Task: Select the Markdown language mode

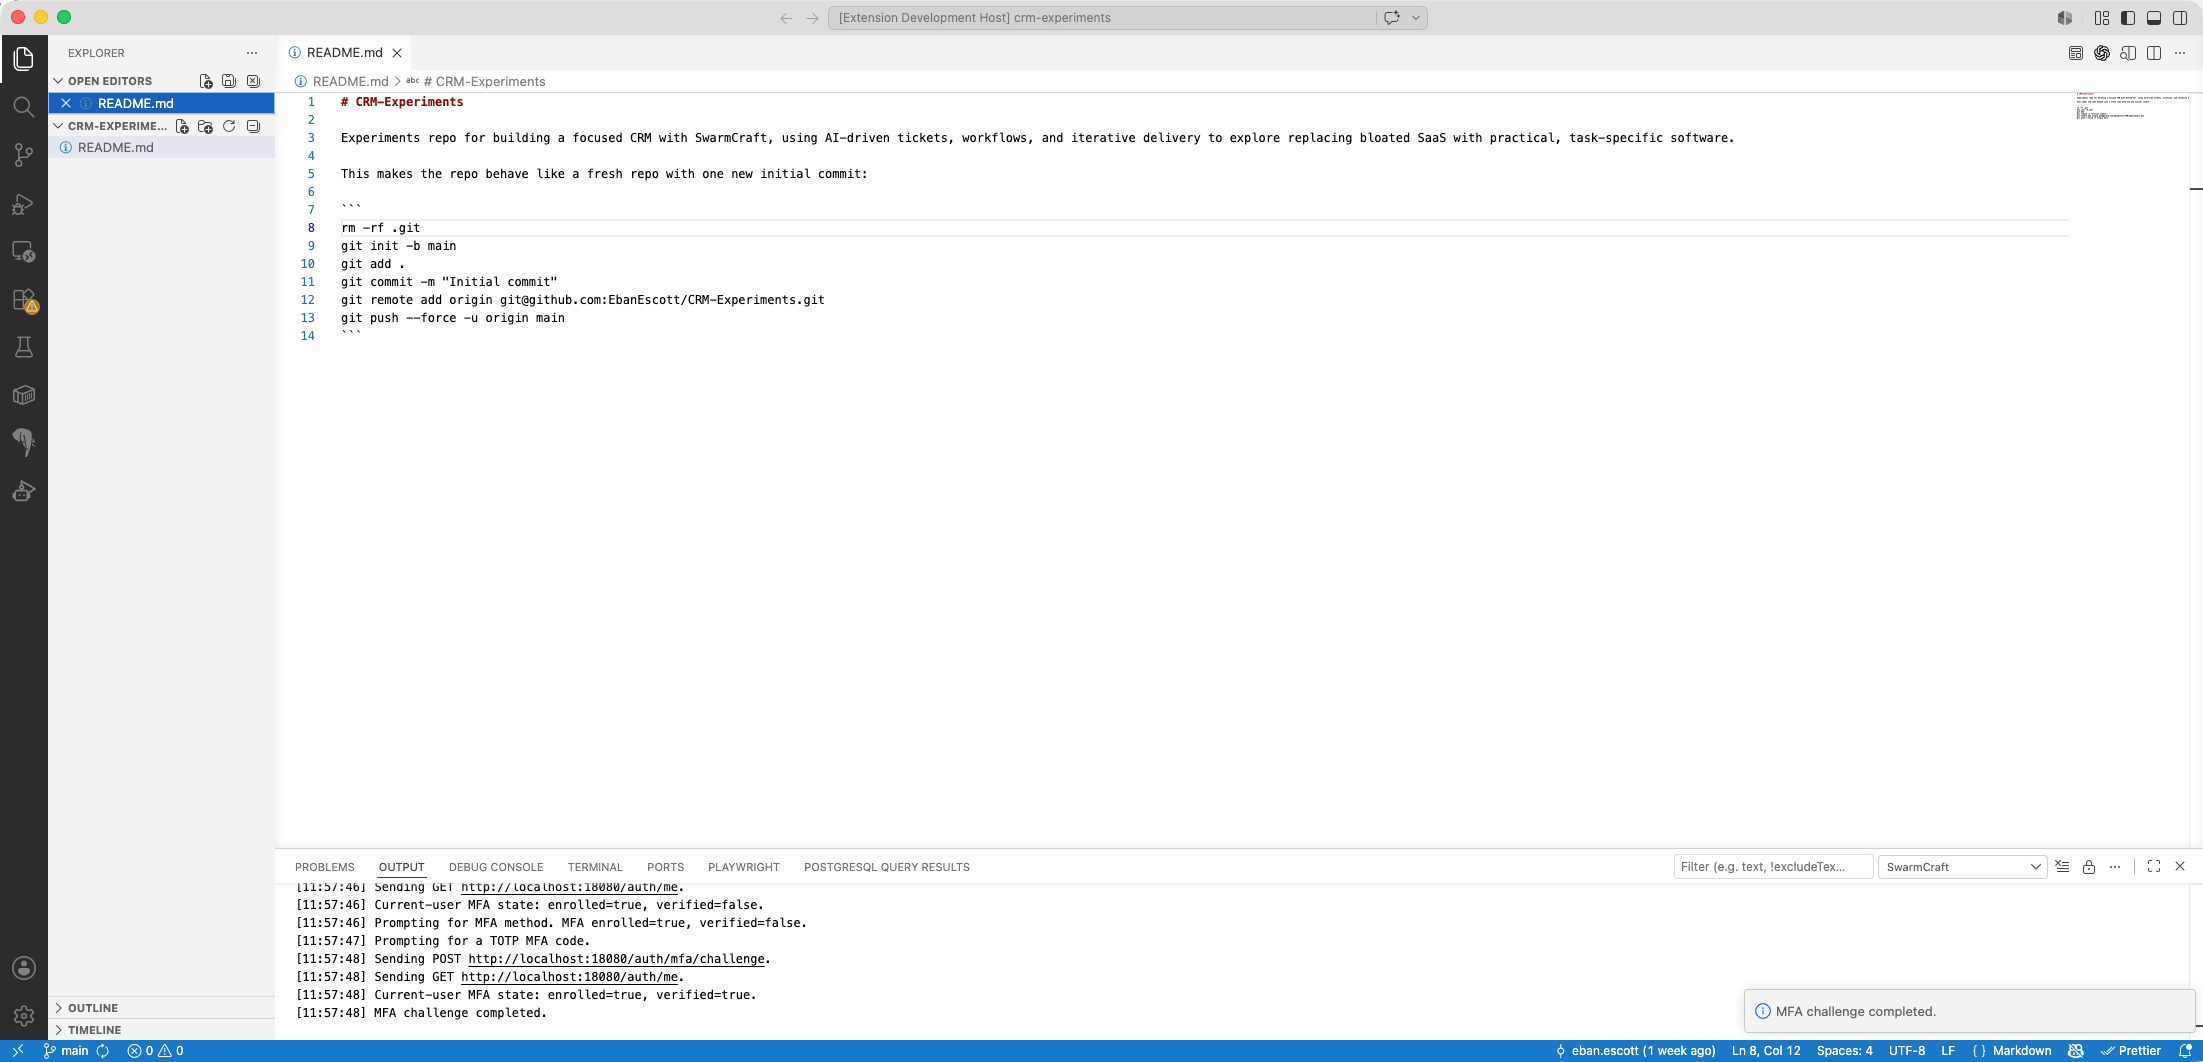Action: (x=2022, y=1051)
